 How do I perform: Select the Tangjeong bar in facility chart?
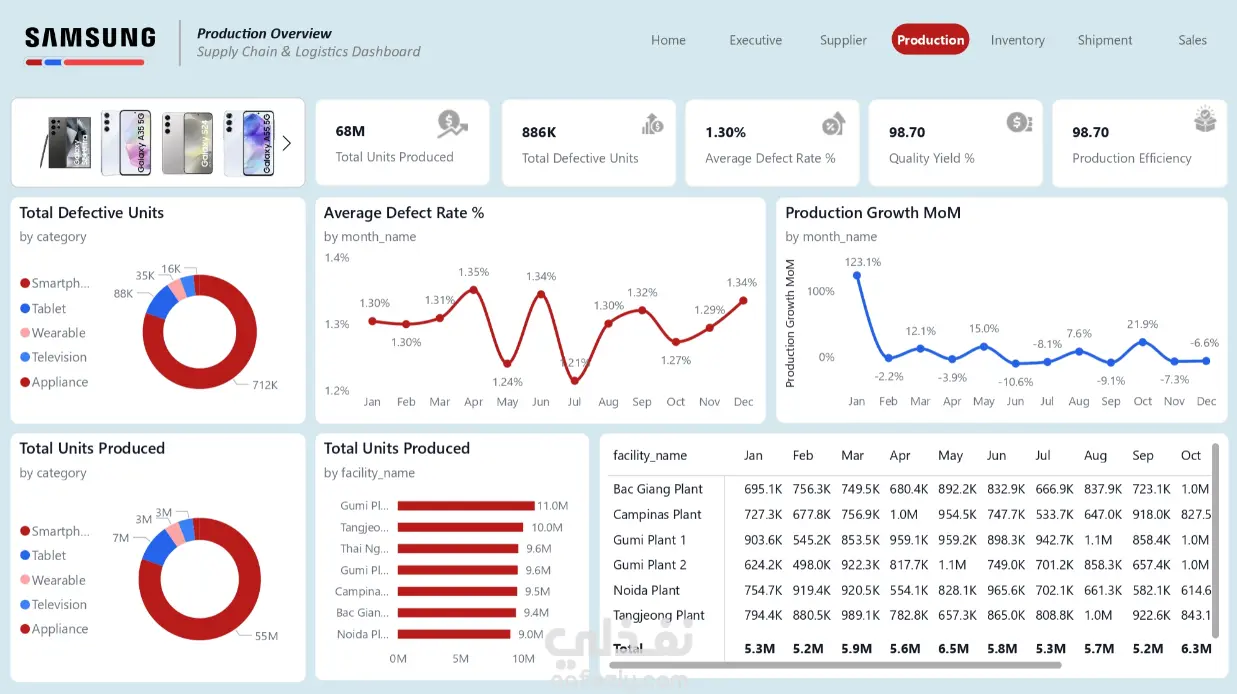point(460,527)
